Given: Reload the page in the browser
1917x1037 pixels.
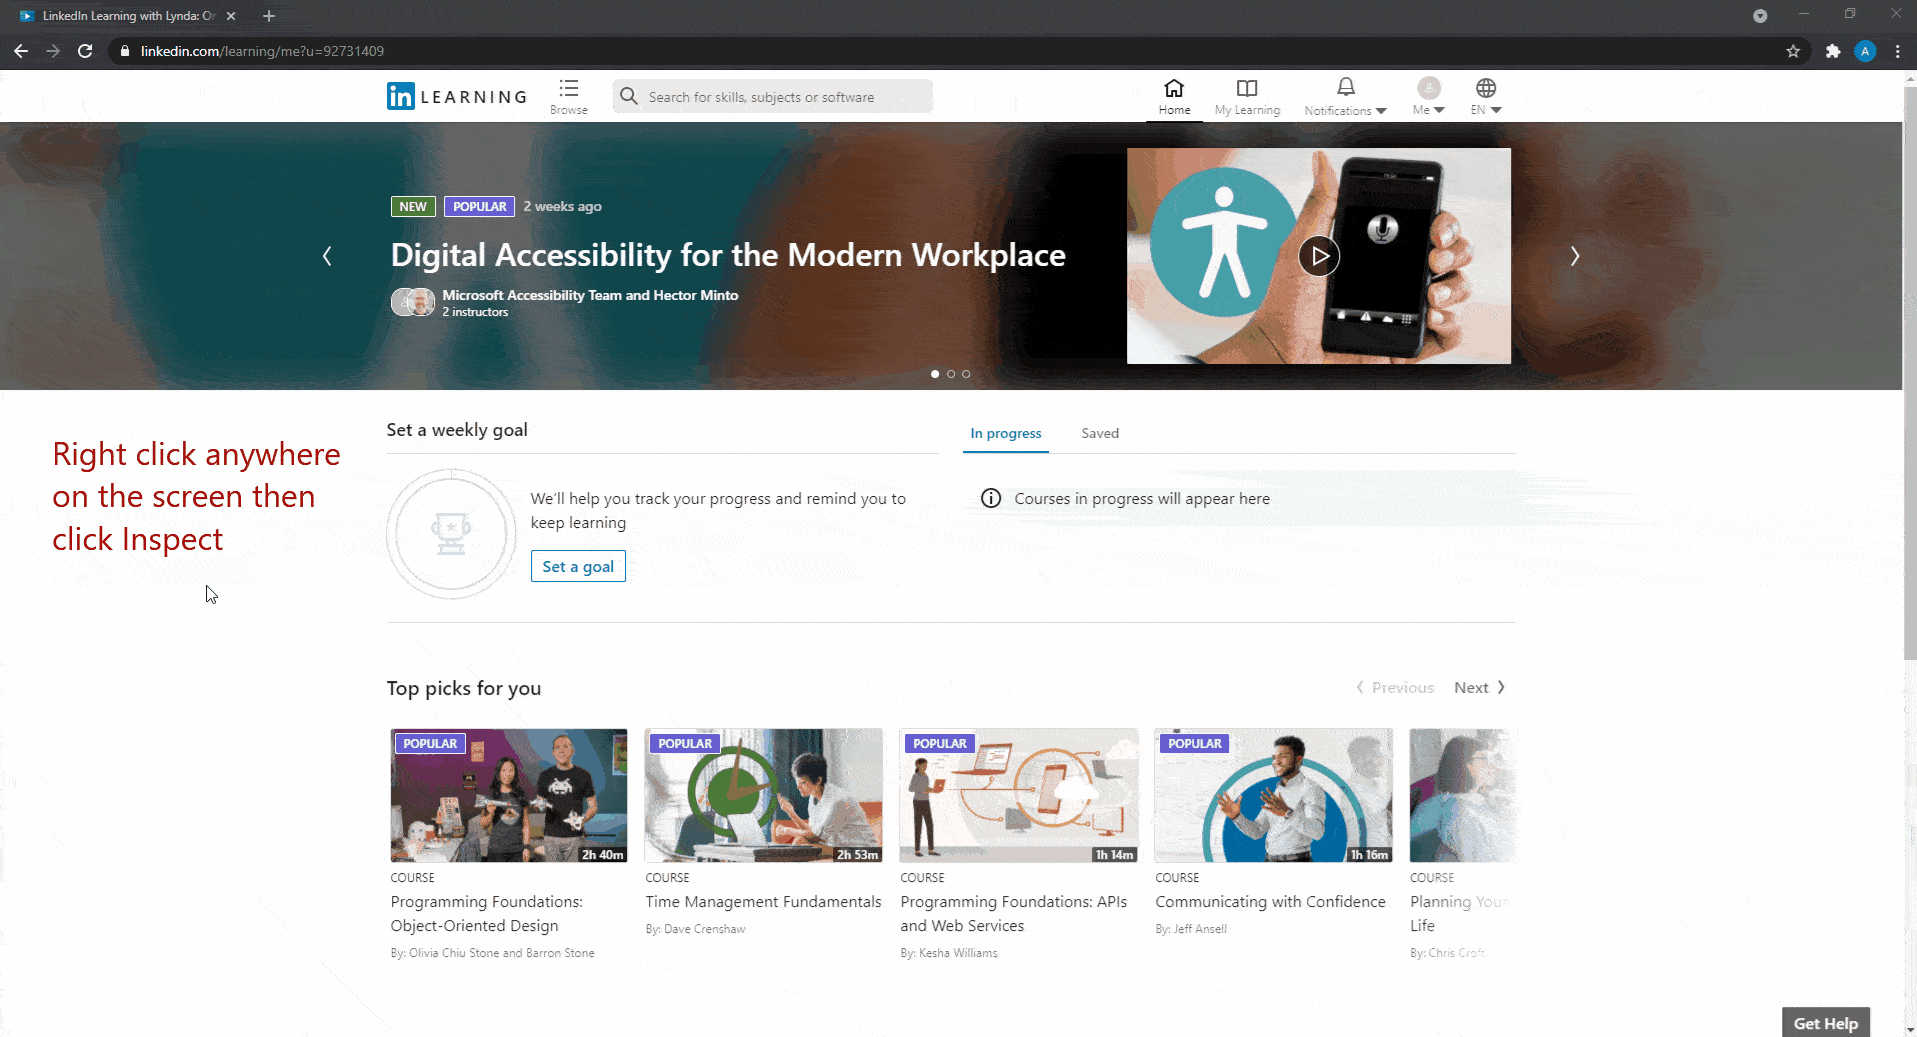Looking at the screenshot, I should click(85, 51).
